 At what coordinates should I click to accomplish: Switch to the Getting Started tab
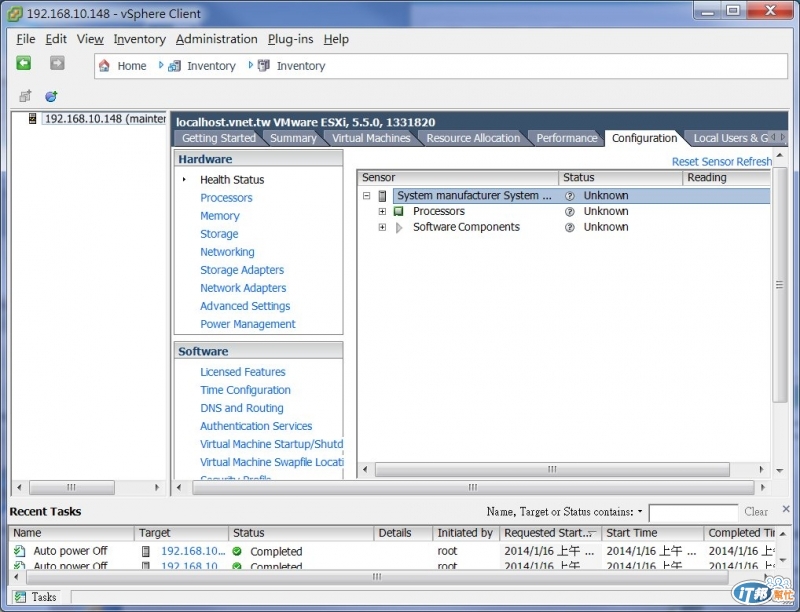coord(218,138)
